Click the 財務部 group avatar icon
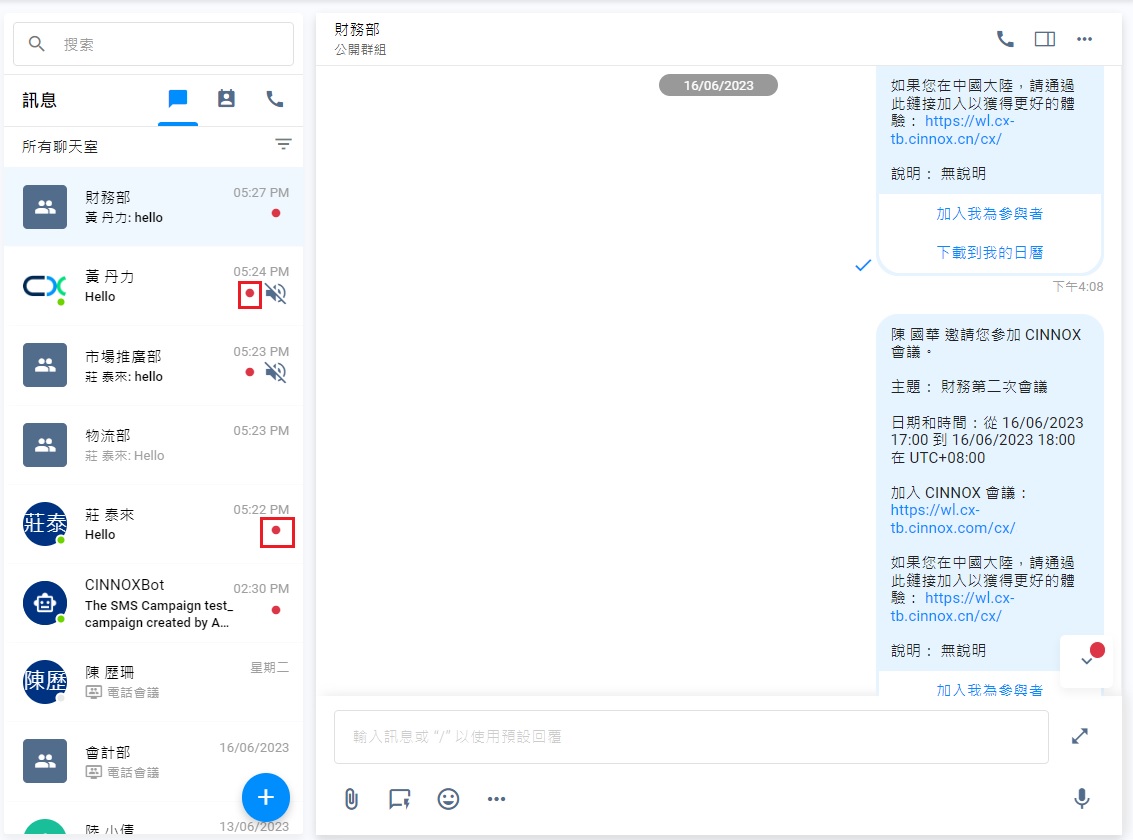Image resolution: width=1133 pixels, height=840 pixels. [x=45, y=207]
